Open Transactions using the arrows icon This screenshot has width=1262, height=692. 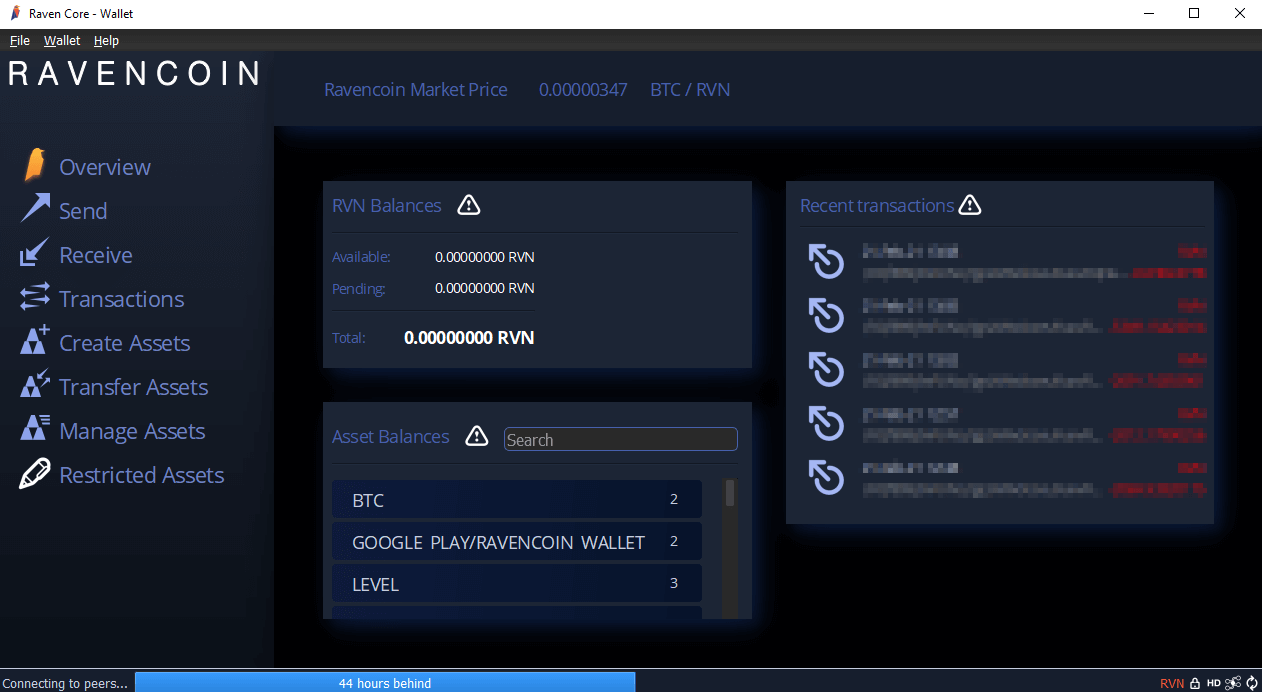click(33, 298)
